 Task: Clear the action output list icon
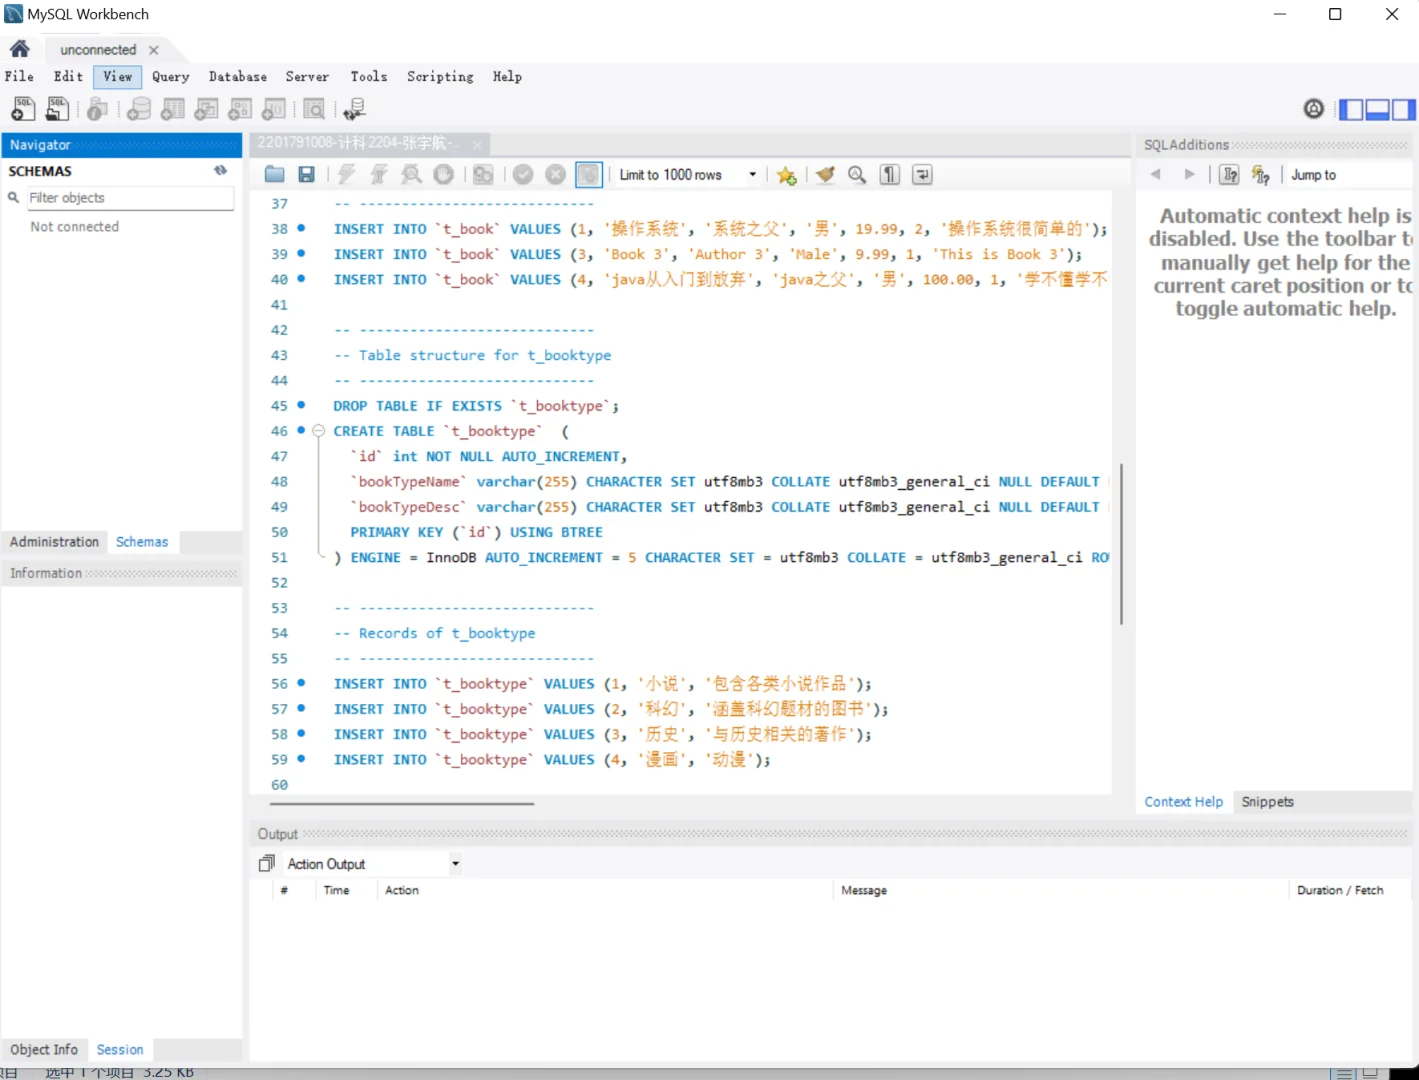click(266, 863)
